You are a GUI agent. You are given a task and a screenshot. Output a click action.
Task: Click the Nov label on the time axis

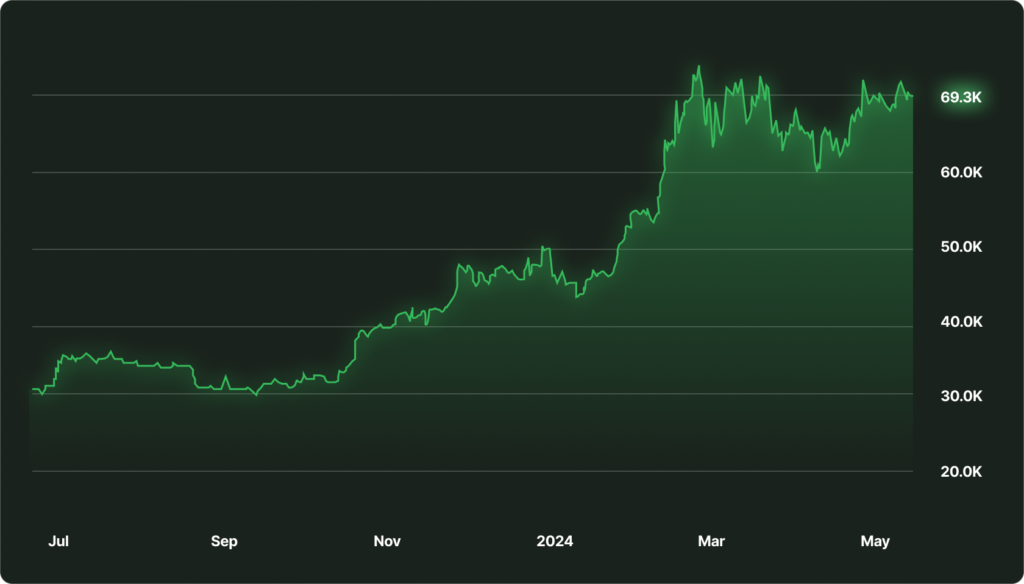tap(387, 541)
